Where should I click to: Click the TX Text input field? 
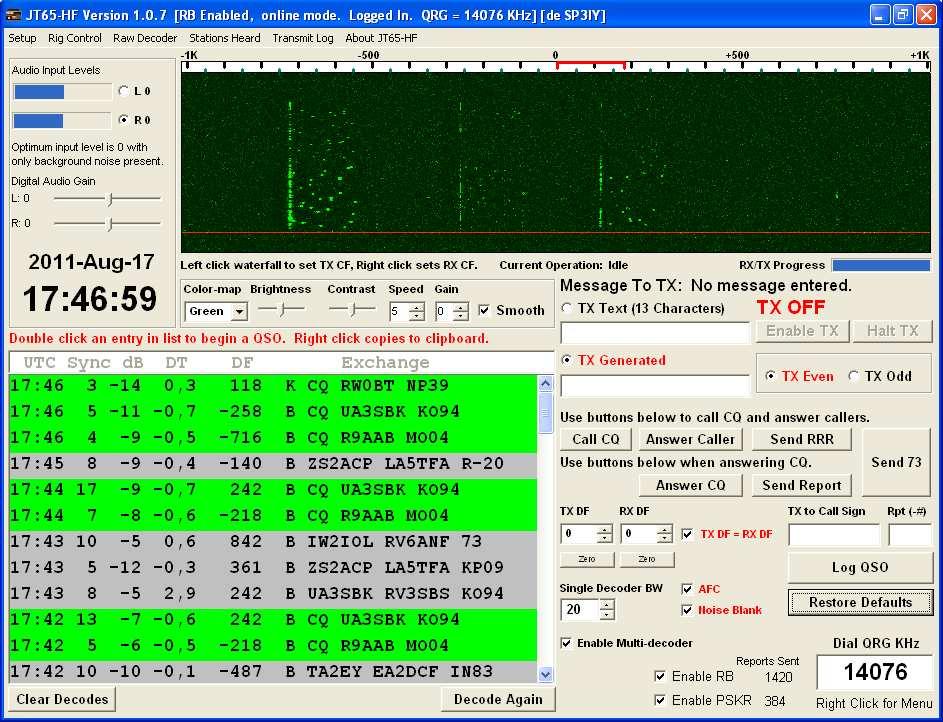click(x=655, y=332)
